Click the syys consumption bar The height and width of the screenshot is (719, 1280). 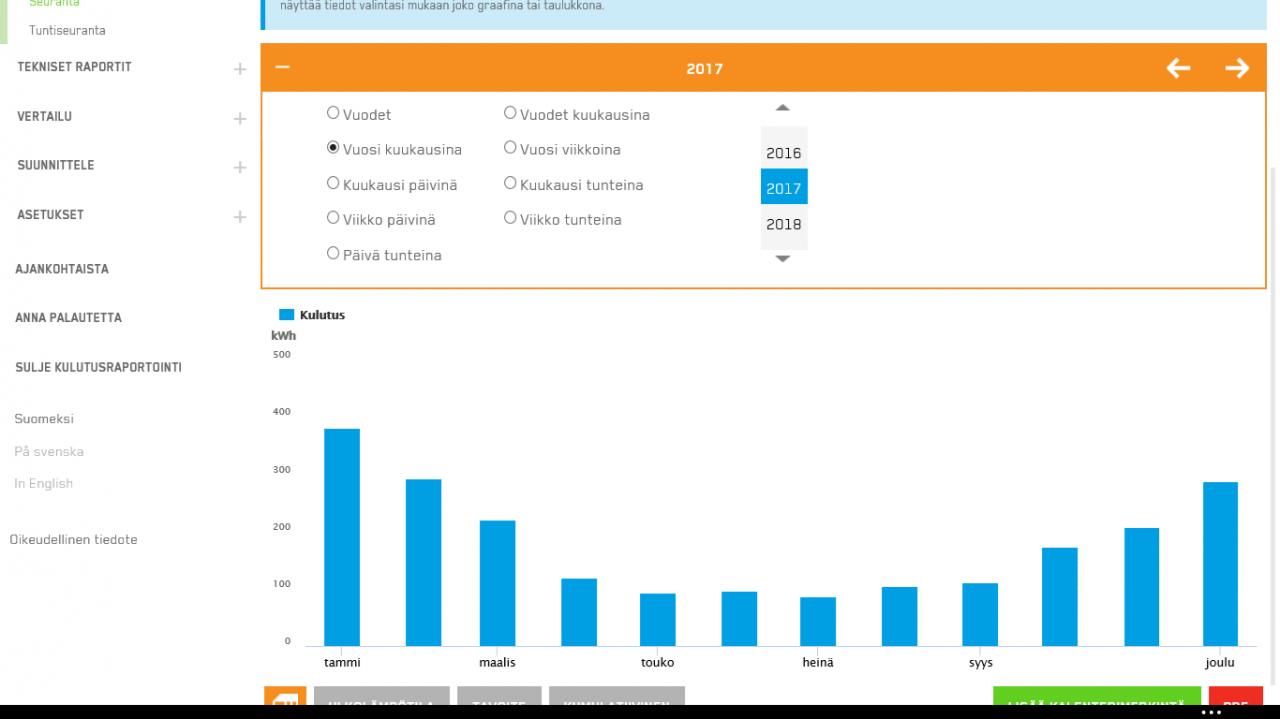980,614
